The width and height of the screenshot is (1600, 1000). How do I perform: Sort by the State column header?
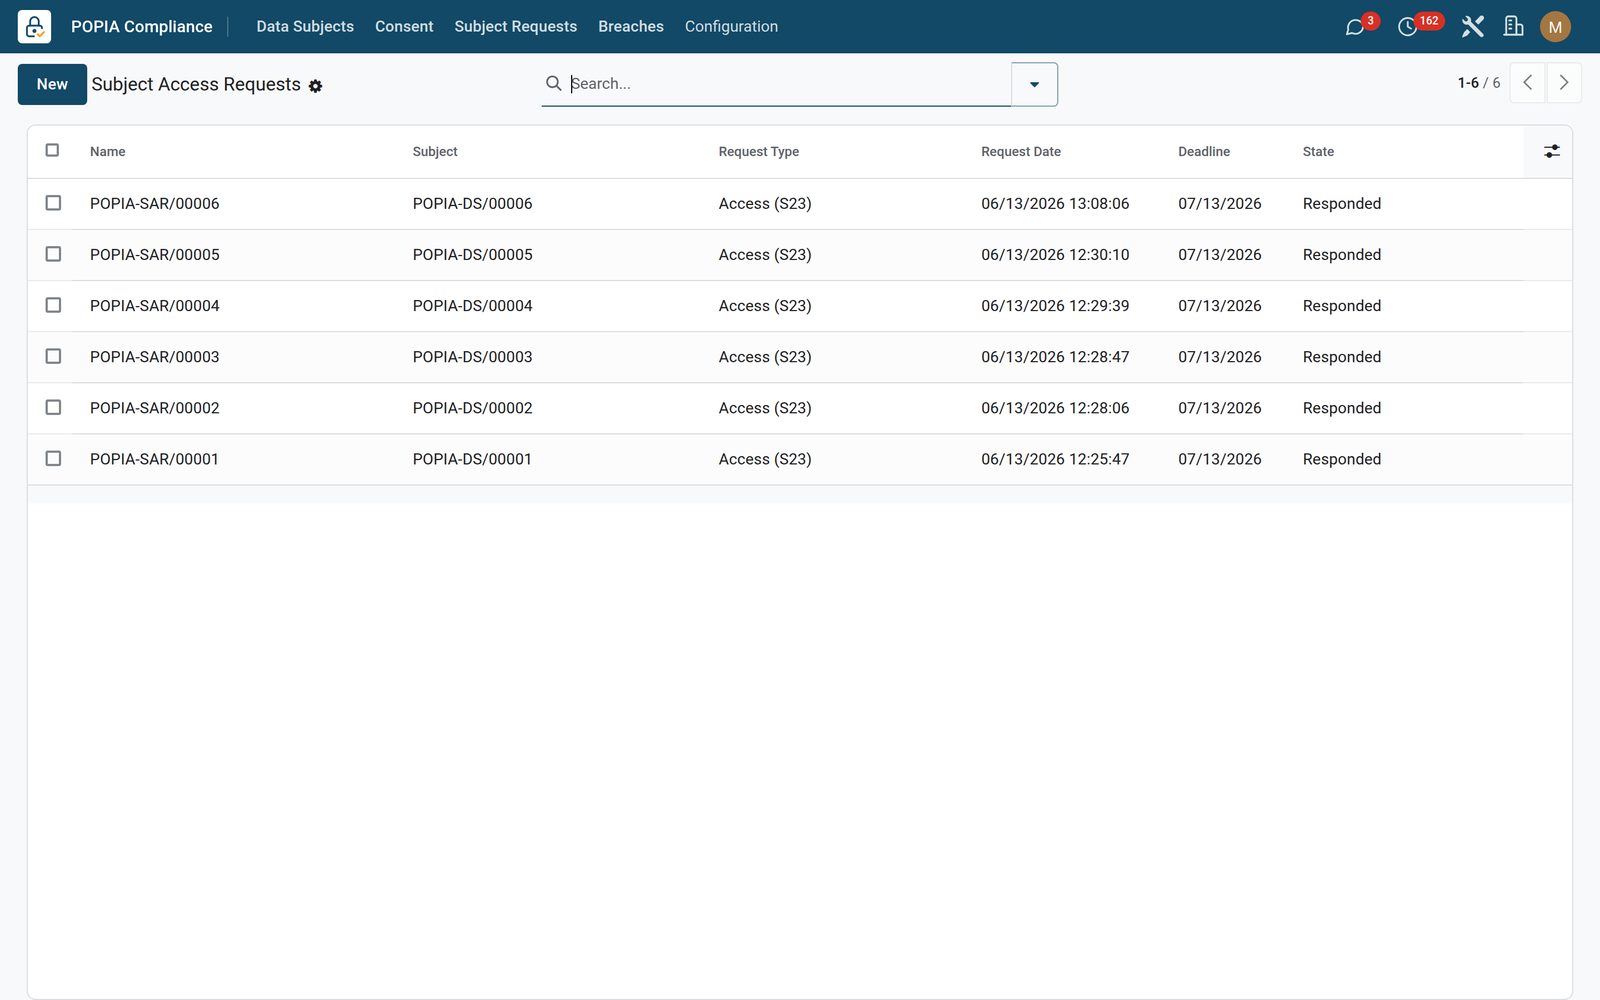coord(1318,152)
